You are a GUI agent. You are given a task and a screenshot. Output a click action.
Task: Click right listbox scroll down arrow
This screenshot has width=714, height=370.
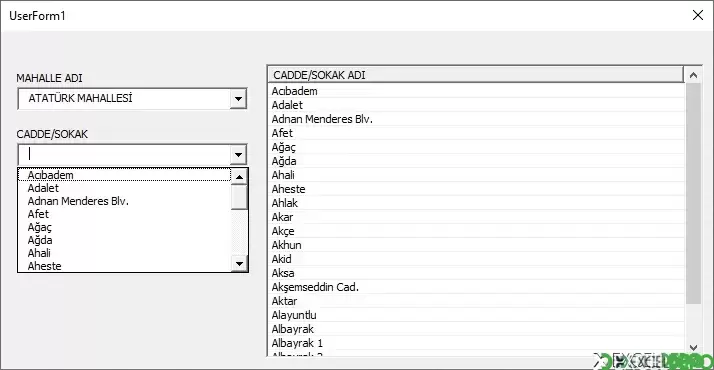pyautogui.click(x=693, y=348)
